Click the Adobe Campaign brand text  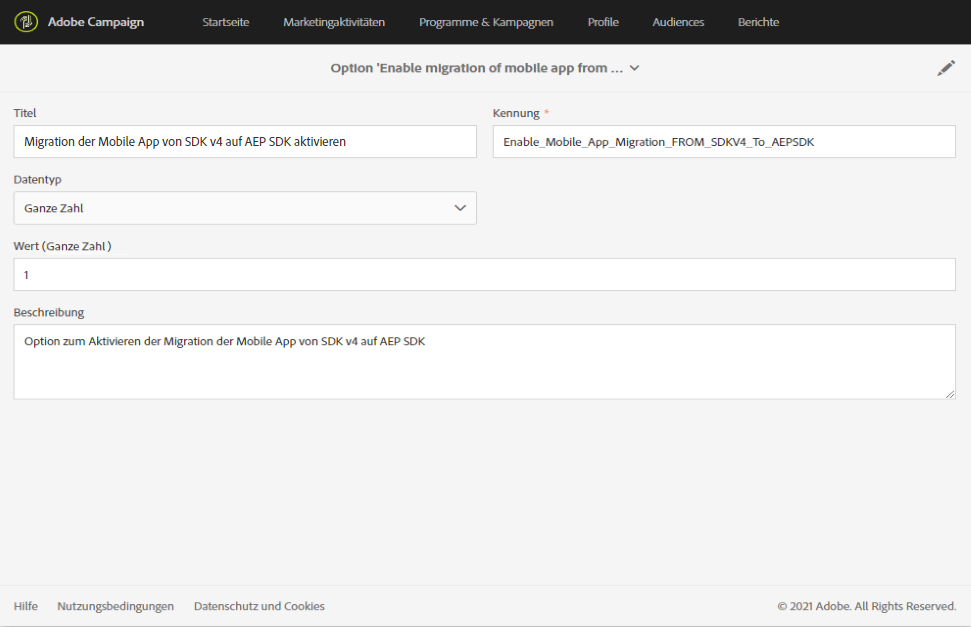point(96,22)
